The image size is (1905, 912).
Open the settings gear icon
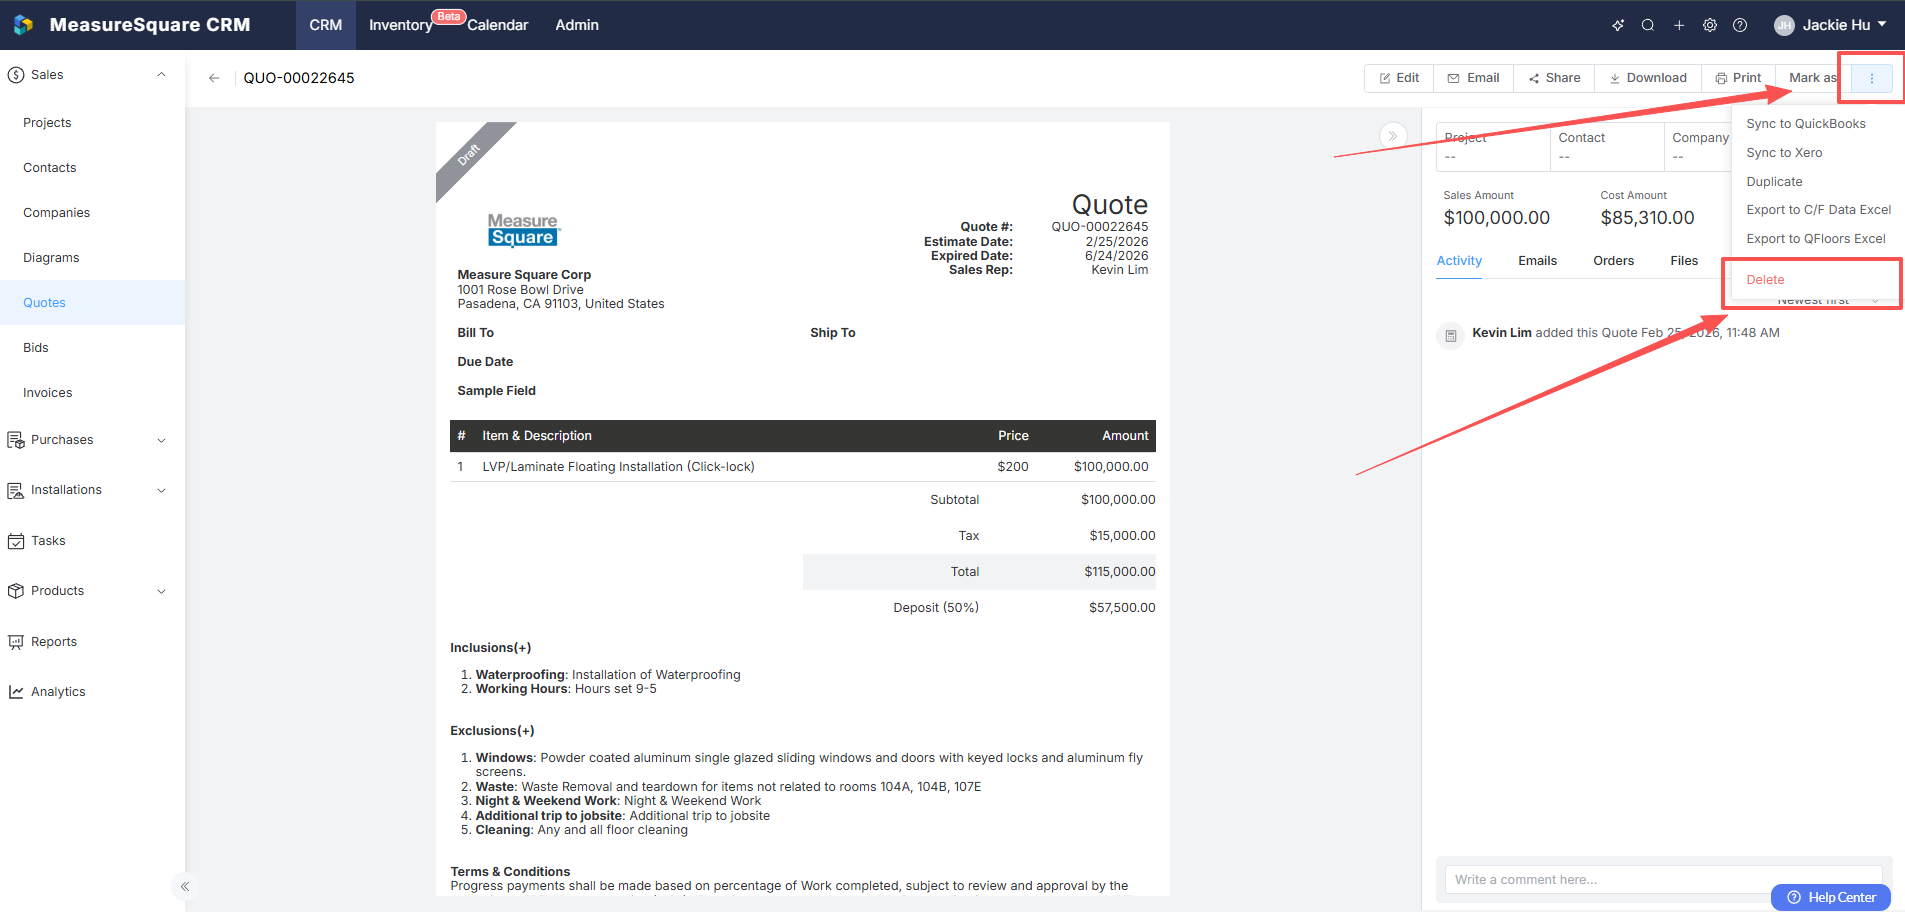[1710, 25]
